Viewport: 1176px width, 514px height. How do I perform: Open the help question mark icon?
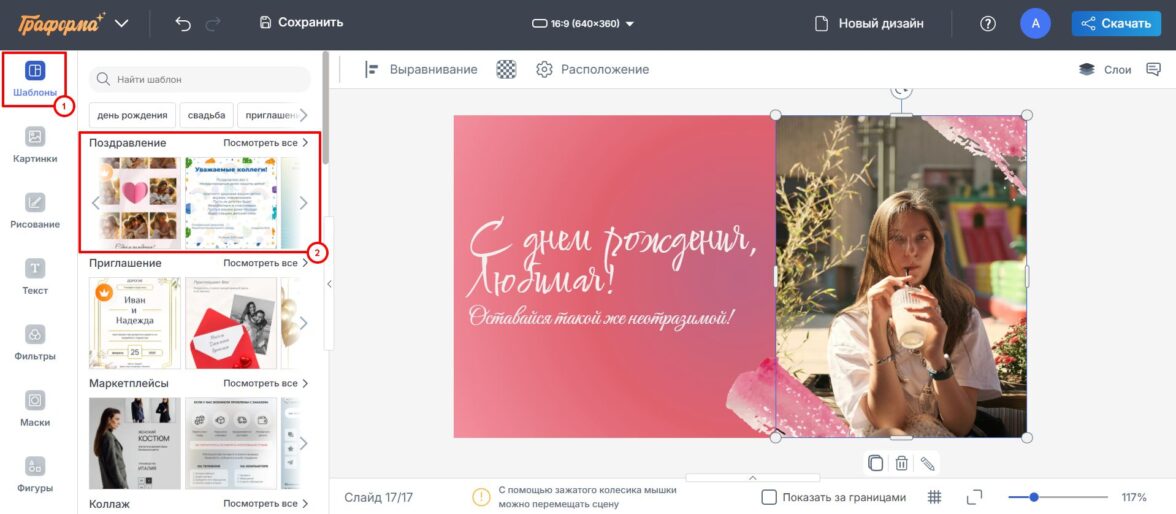[988, 23]
